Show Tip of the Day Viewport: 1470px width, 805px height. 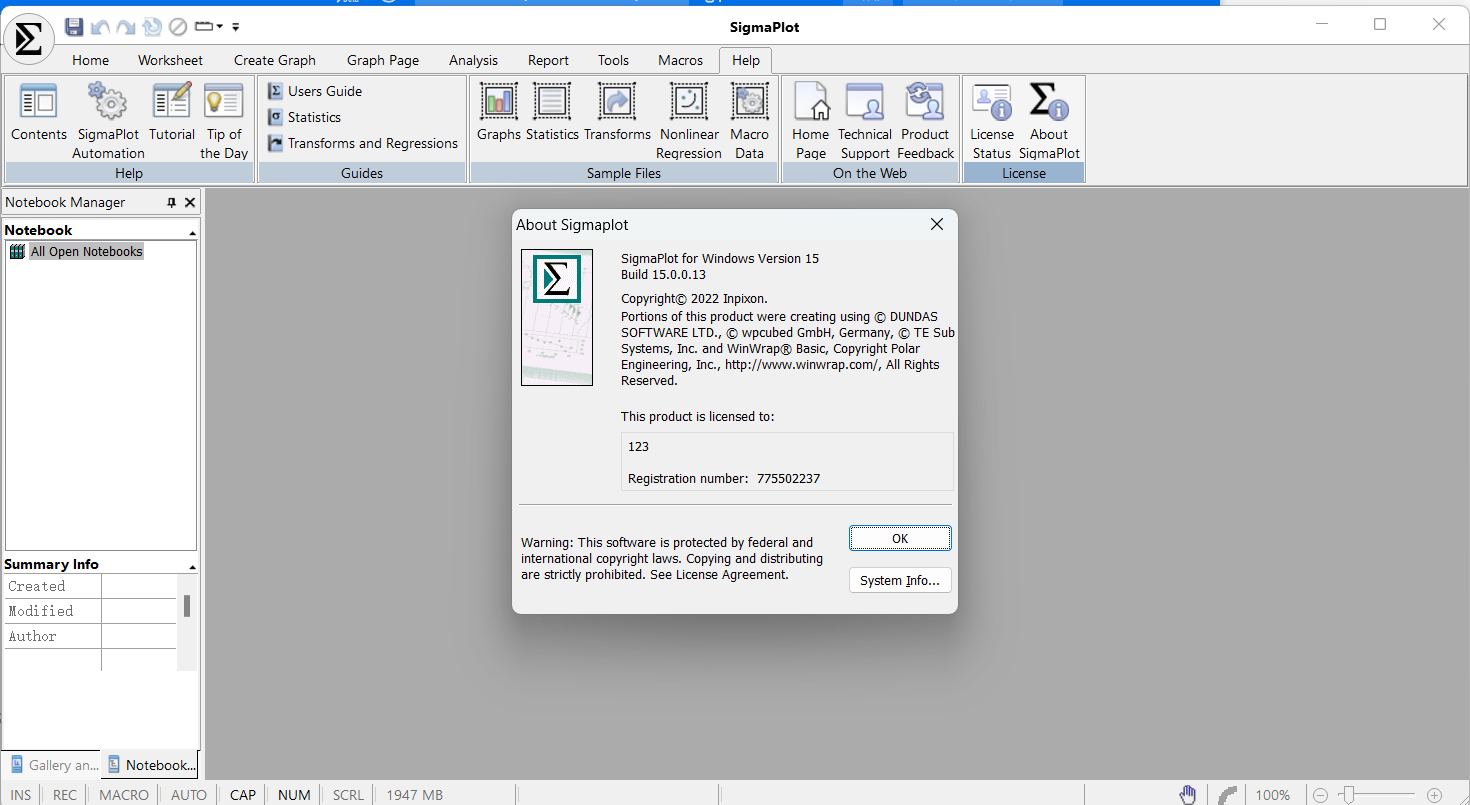point(224,121)
